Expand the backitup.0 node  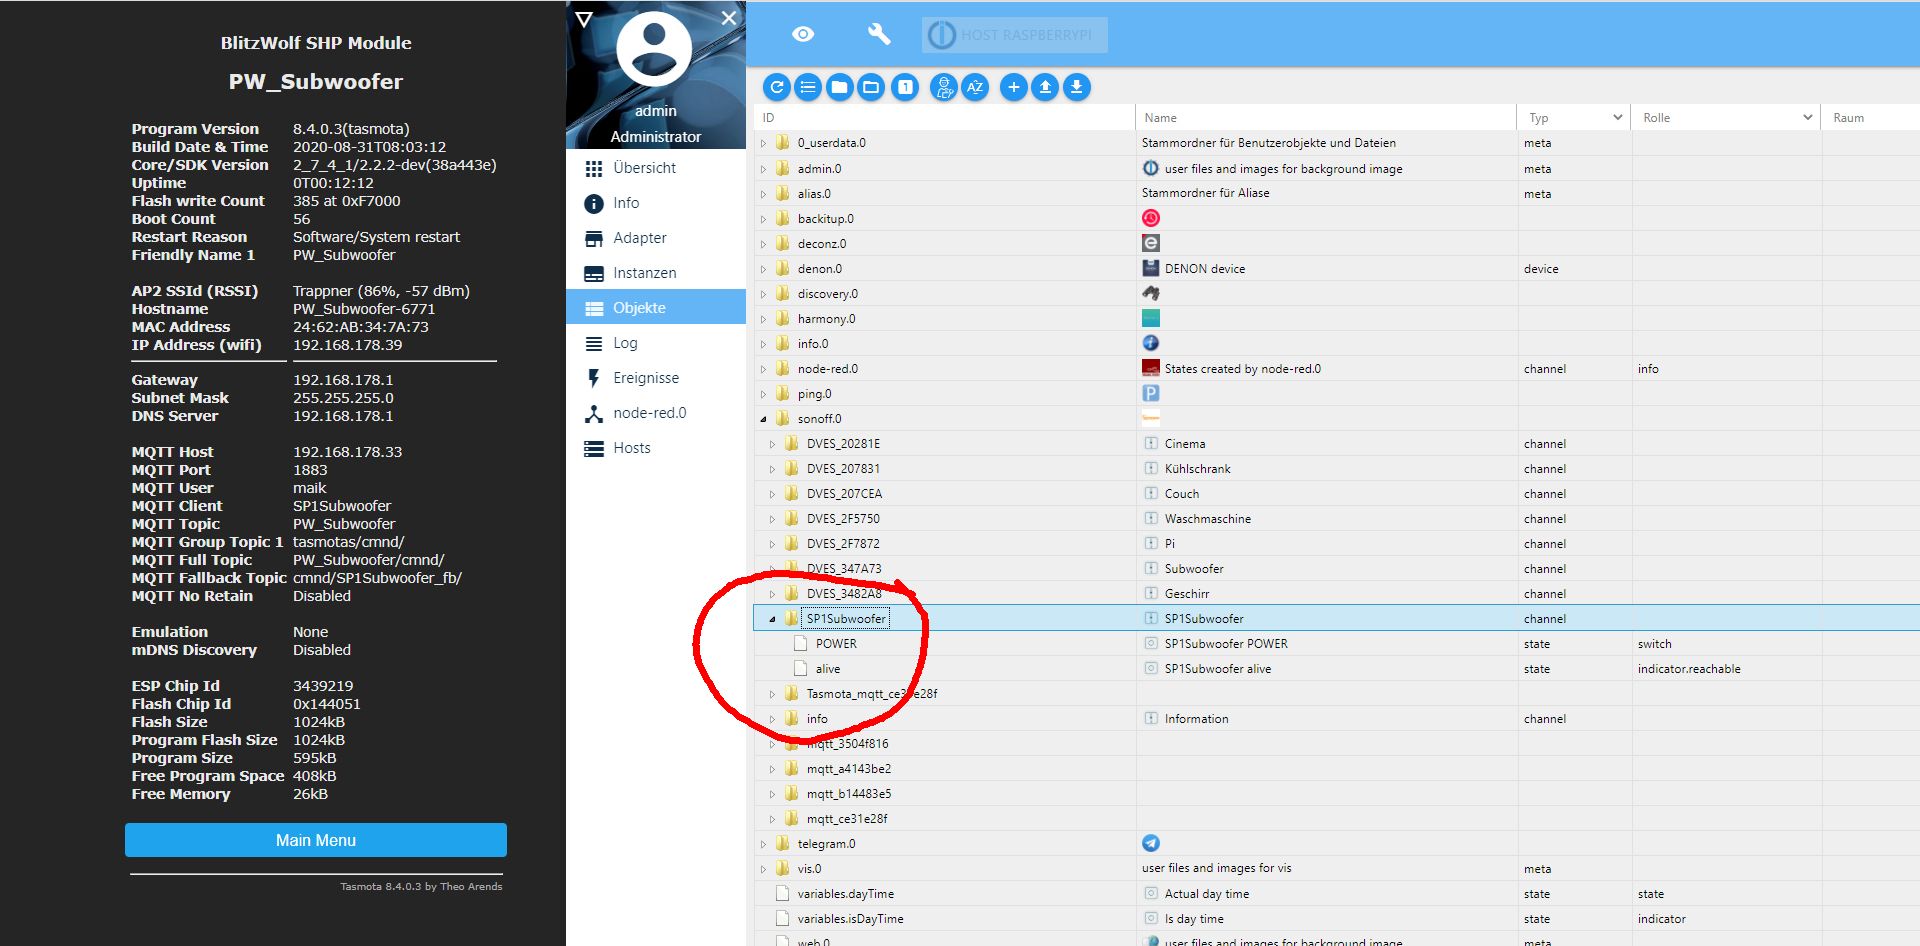coord(763,219)
